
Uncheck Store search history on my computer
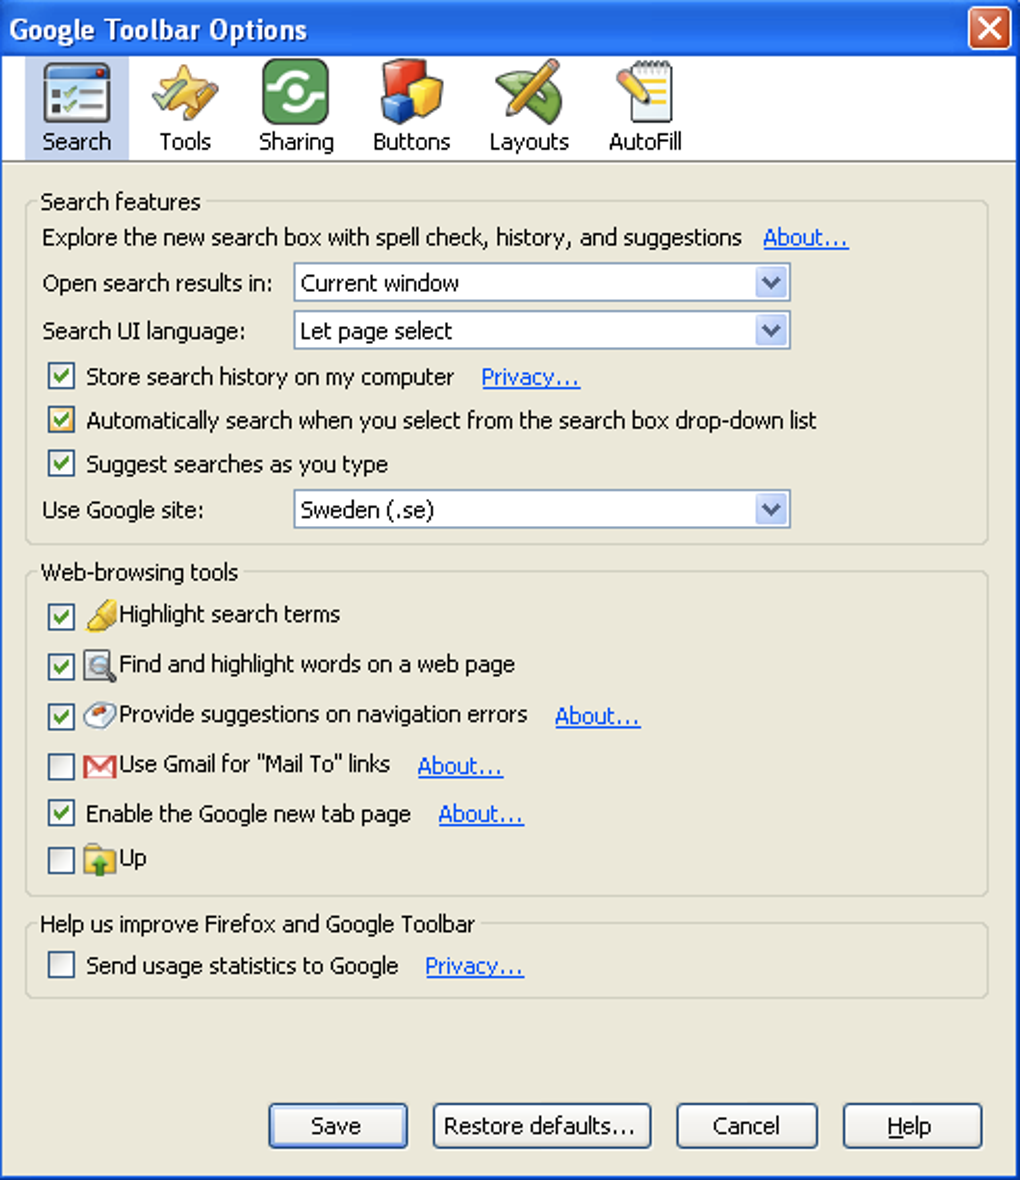(x=61, y=376)
